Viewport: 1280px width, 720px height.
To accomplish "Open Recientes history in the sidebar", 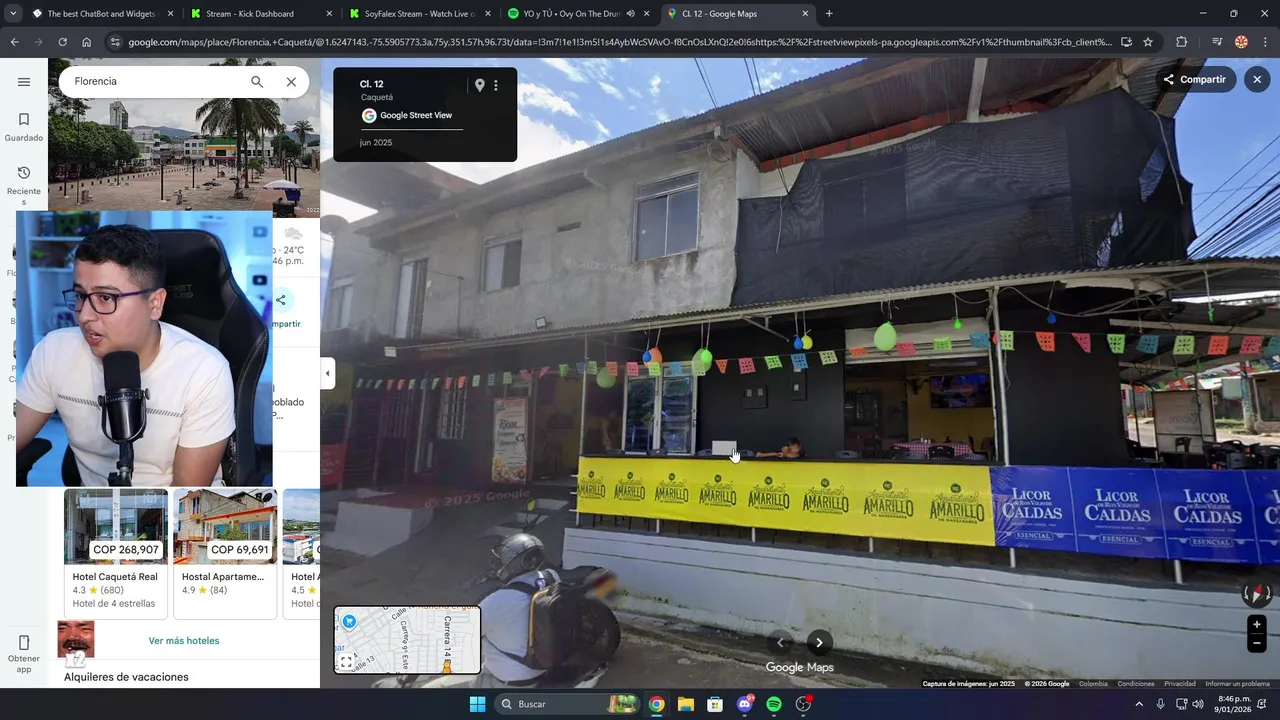I will point(24,186).
